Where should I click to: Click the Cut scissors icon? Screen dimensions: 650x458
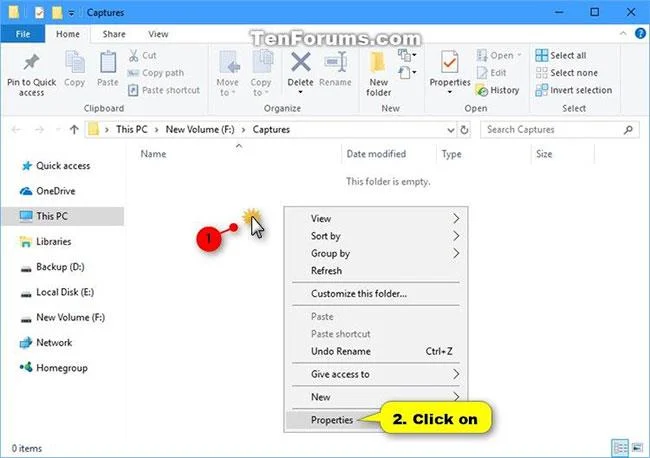tap(133, 56)
